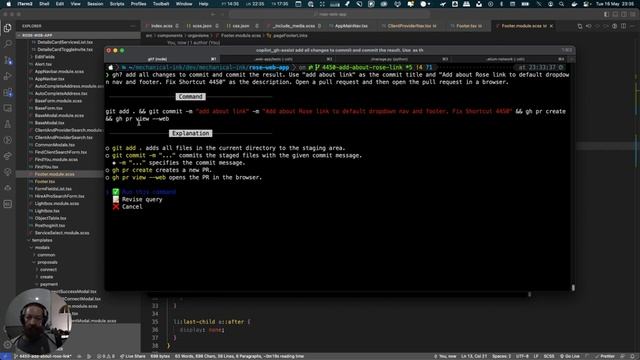The image size is (640, 360).
Task: Open the Testing flask icon in the activity bar
Action: [x=8, y=124]
